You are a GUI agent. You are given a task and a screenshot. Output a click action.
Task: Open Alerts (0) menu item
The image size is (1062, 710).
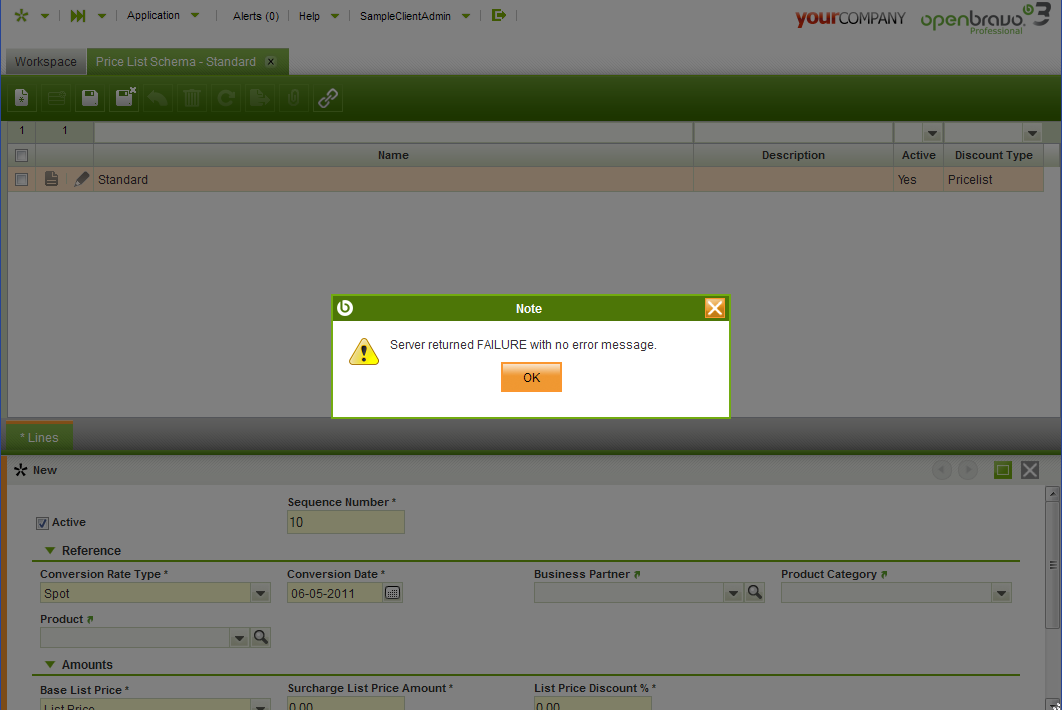[x=255, y=16]
